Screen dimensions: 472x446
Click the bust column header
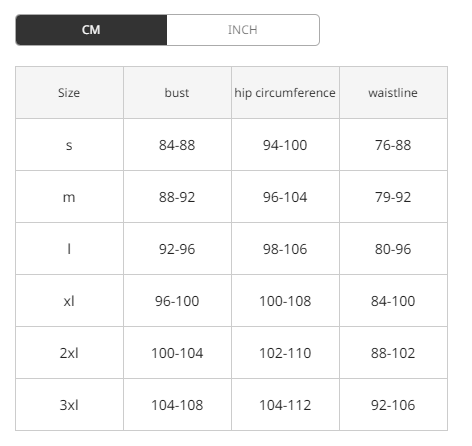pyautogui.click(x=177, y=93)
